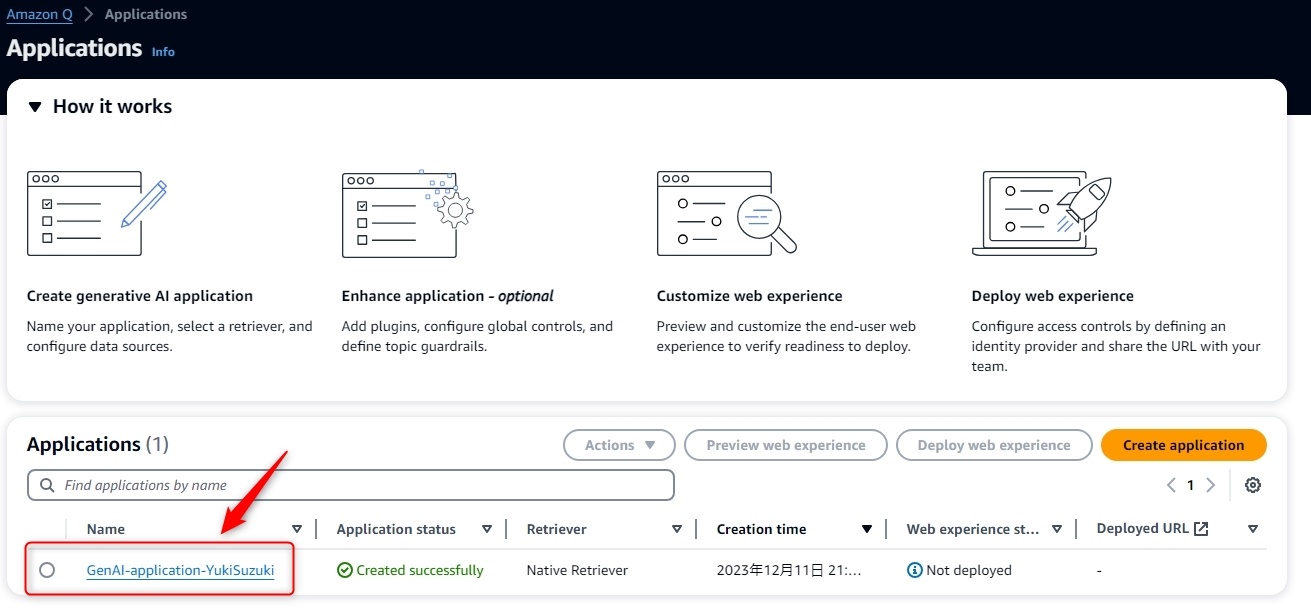
Task: Click the Name column header
Action: (106, 529)
